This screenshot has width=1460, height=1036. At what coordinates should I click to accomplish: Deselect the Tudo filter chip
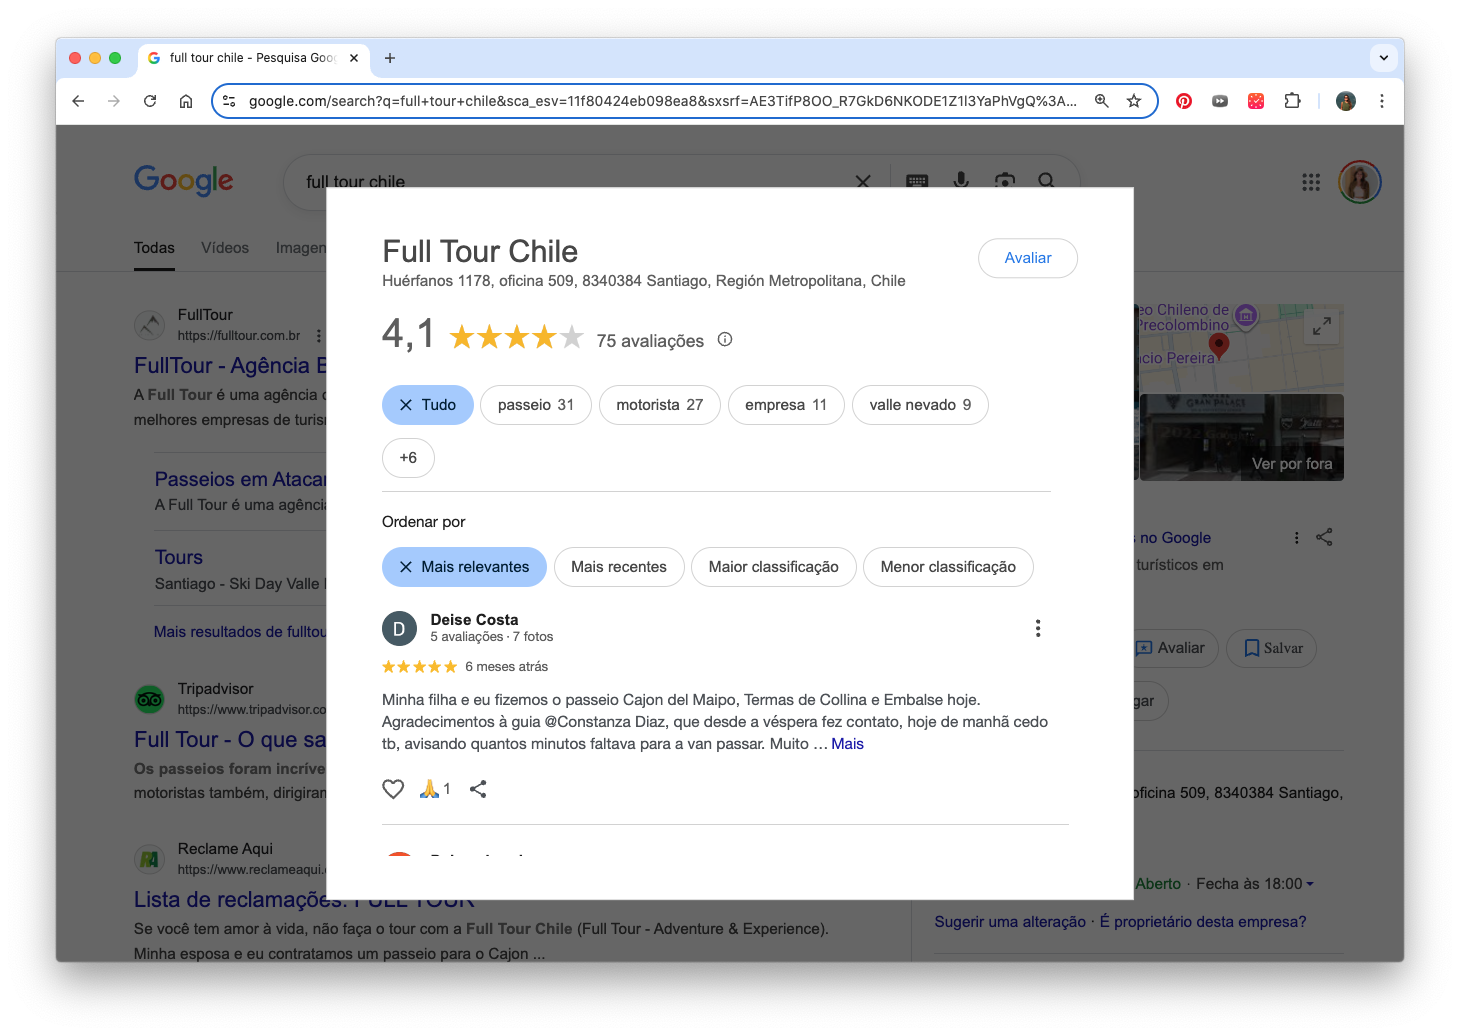pyautogui.click(x=427, y=405)
